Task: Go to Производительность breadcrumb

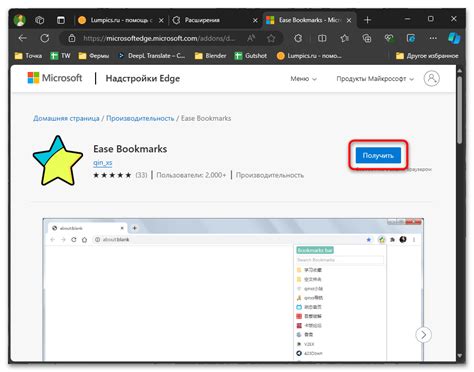Action: (x=140, y=118)
